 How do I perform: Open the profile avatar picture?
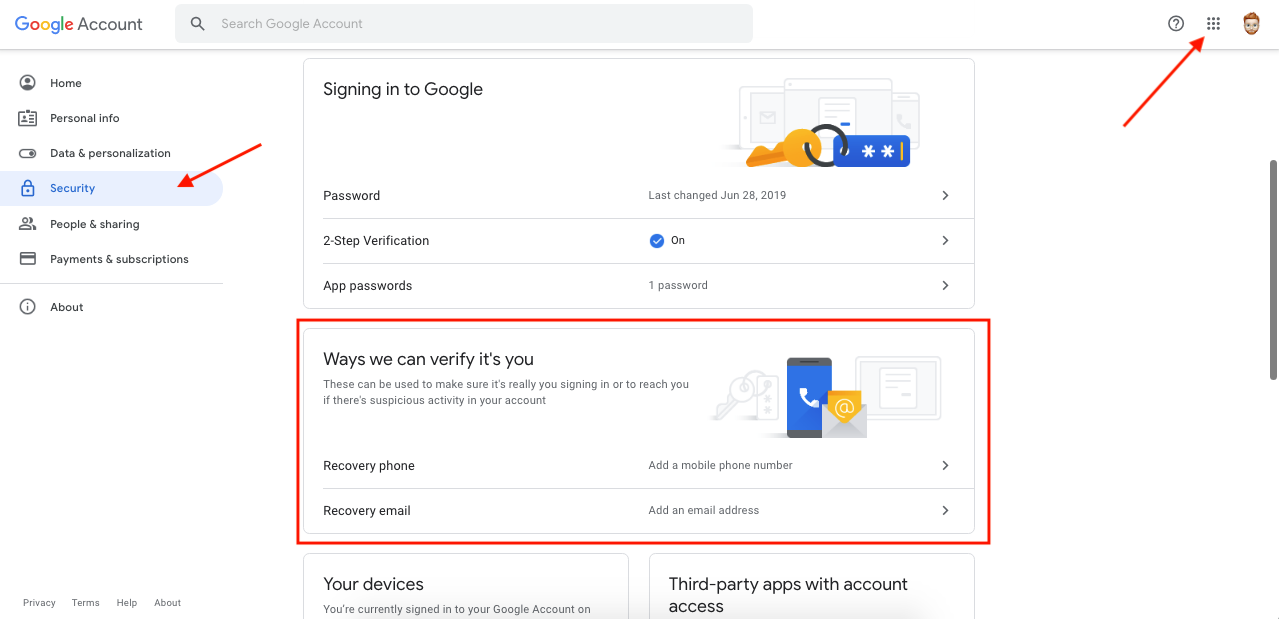click(1251, 24)
